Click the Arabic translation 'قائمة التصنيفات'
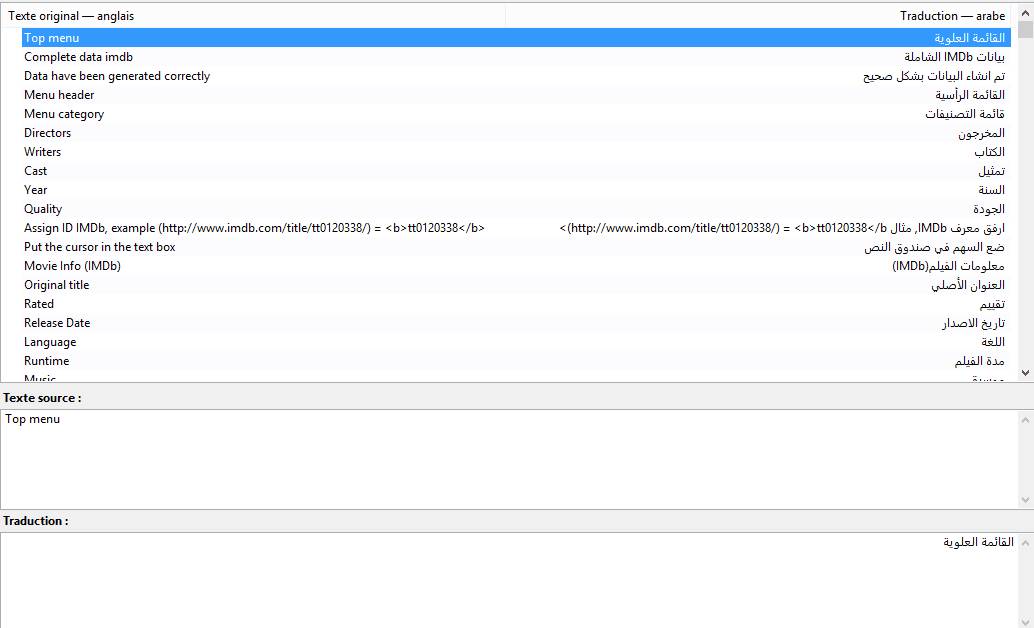Viewport: 1034px width, 628px height. point(965,114)
